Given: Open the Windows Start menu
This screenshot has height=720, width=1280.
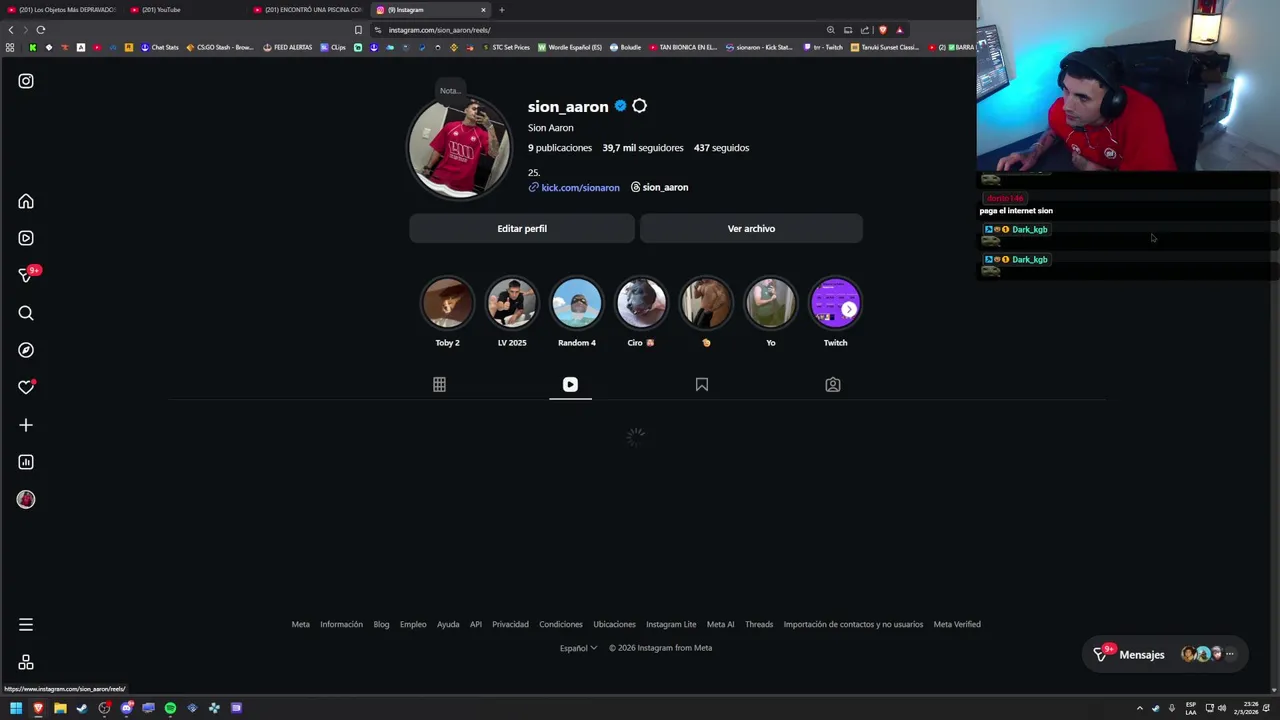Looking at the screenshot, I should pyautogui.click(x=16, y=708).
